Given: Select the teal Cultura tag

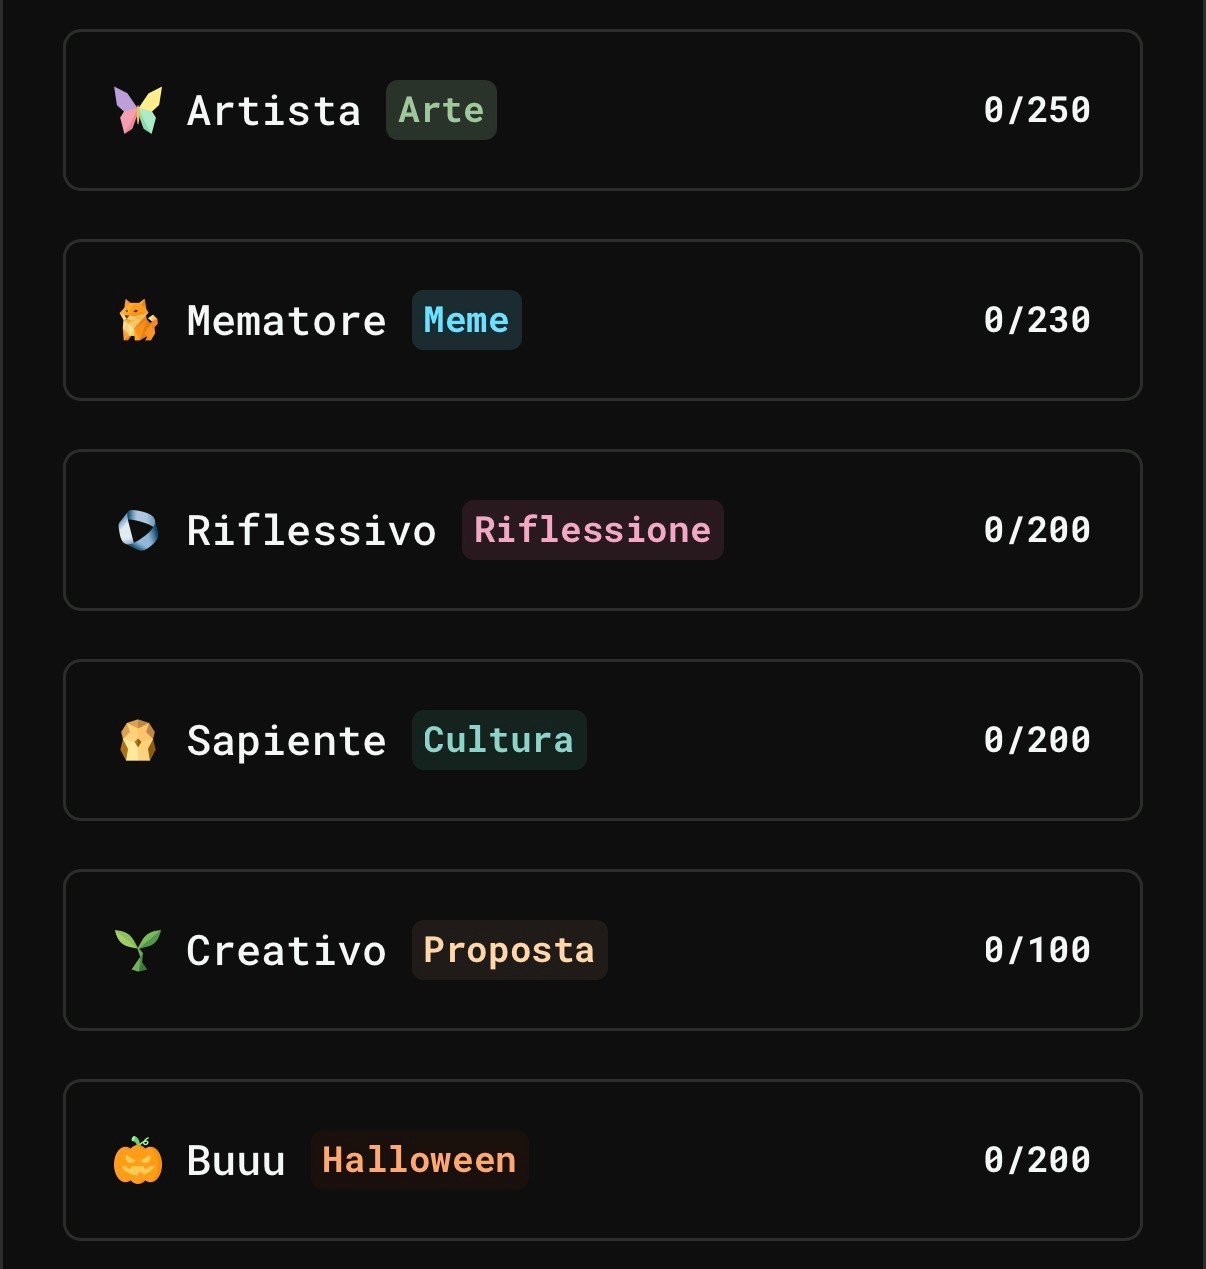Looking at the screenshot, I should coord(498,740).
